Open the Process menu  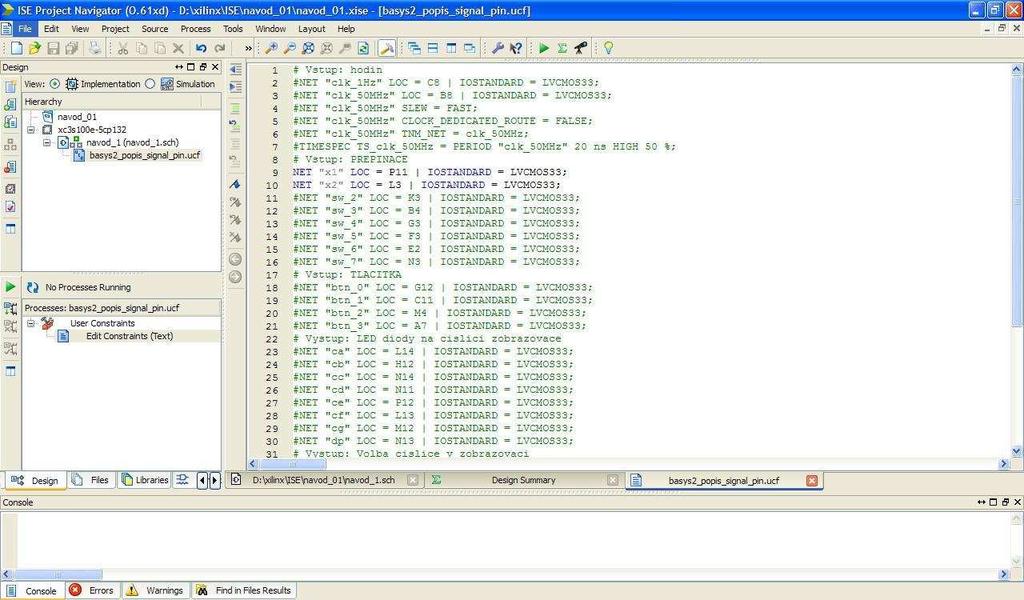click(195, 29)
